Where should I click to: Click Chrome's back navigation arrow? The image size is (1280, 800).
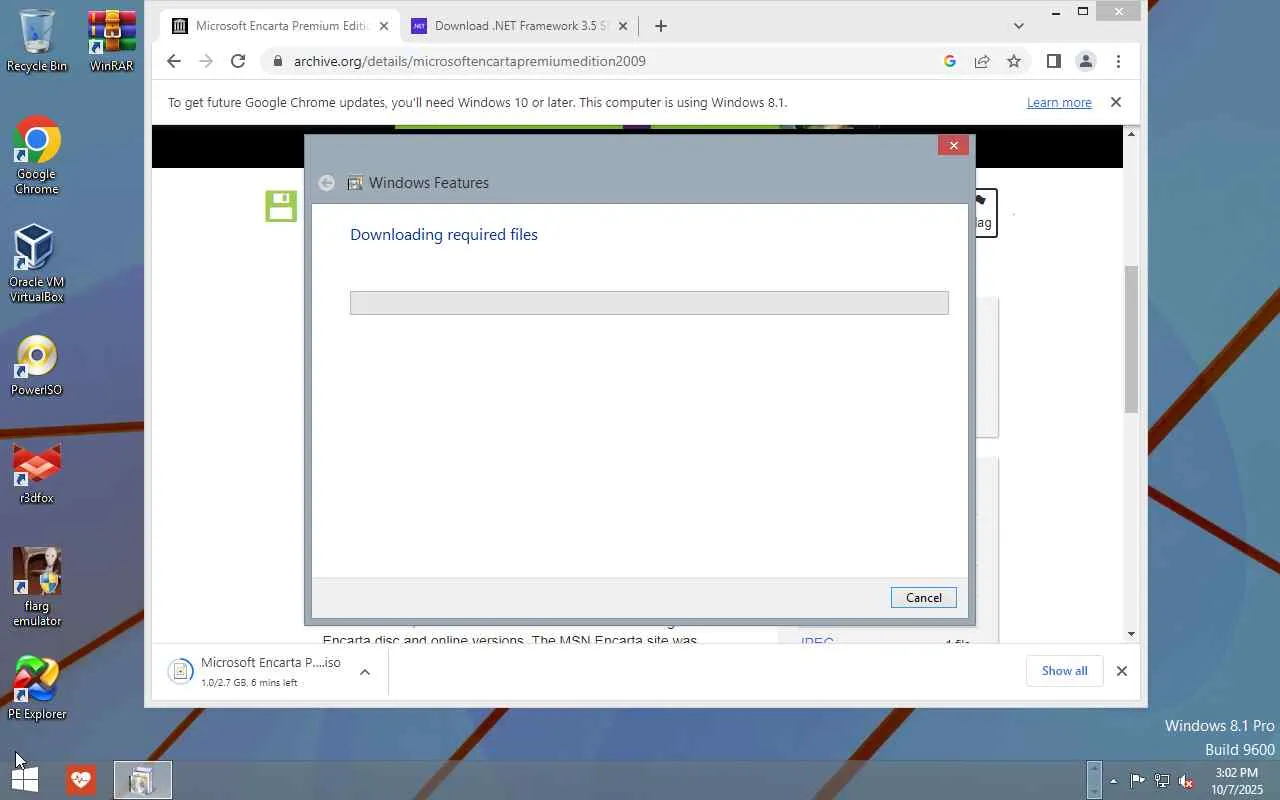point(174,61)
